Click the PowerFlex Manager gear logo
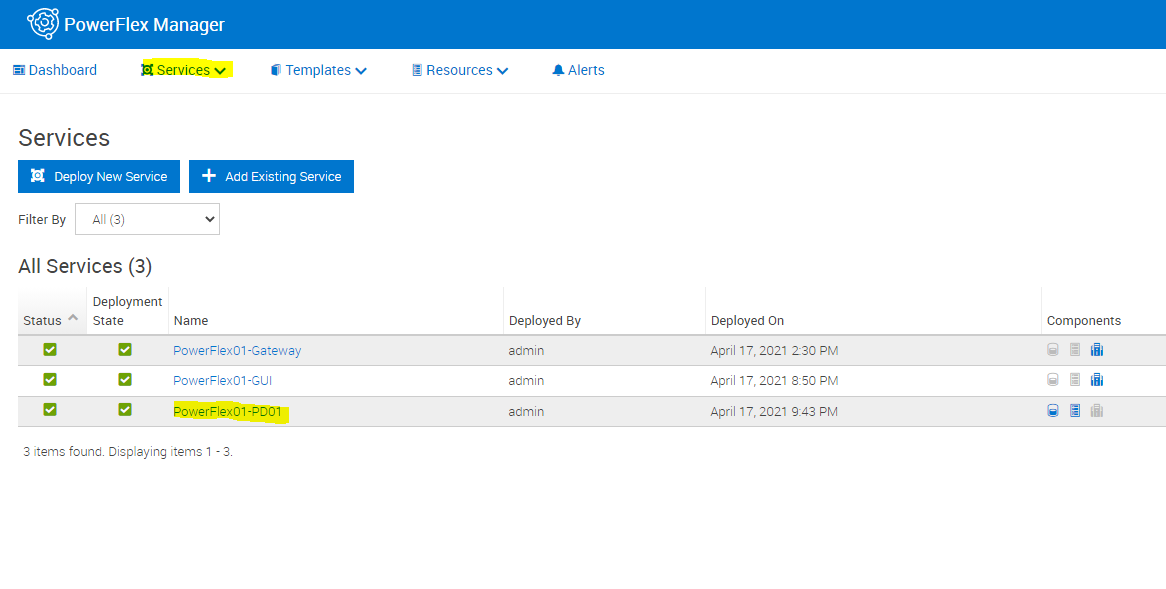The image size is (1166, 589). [x=42, y=23]
